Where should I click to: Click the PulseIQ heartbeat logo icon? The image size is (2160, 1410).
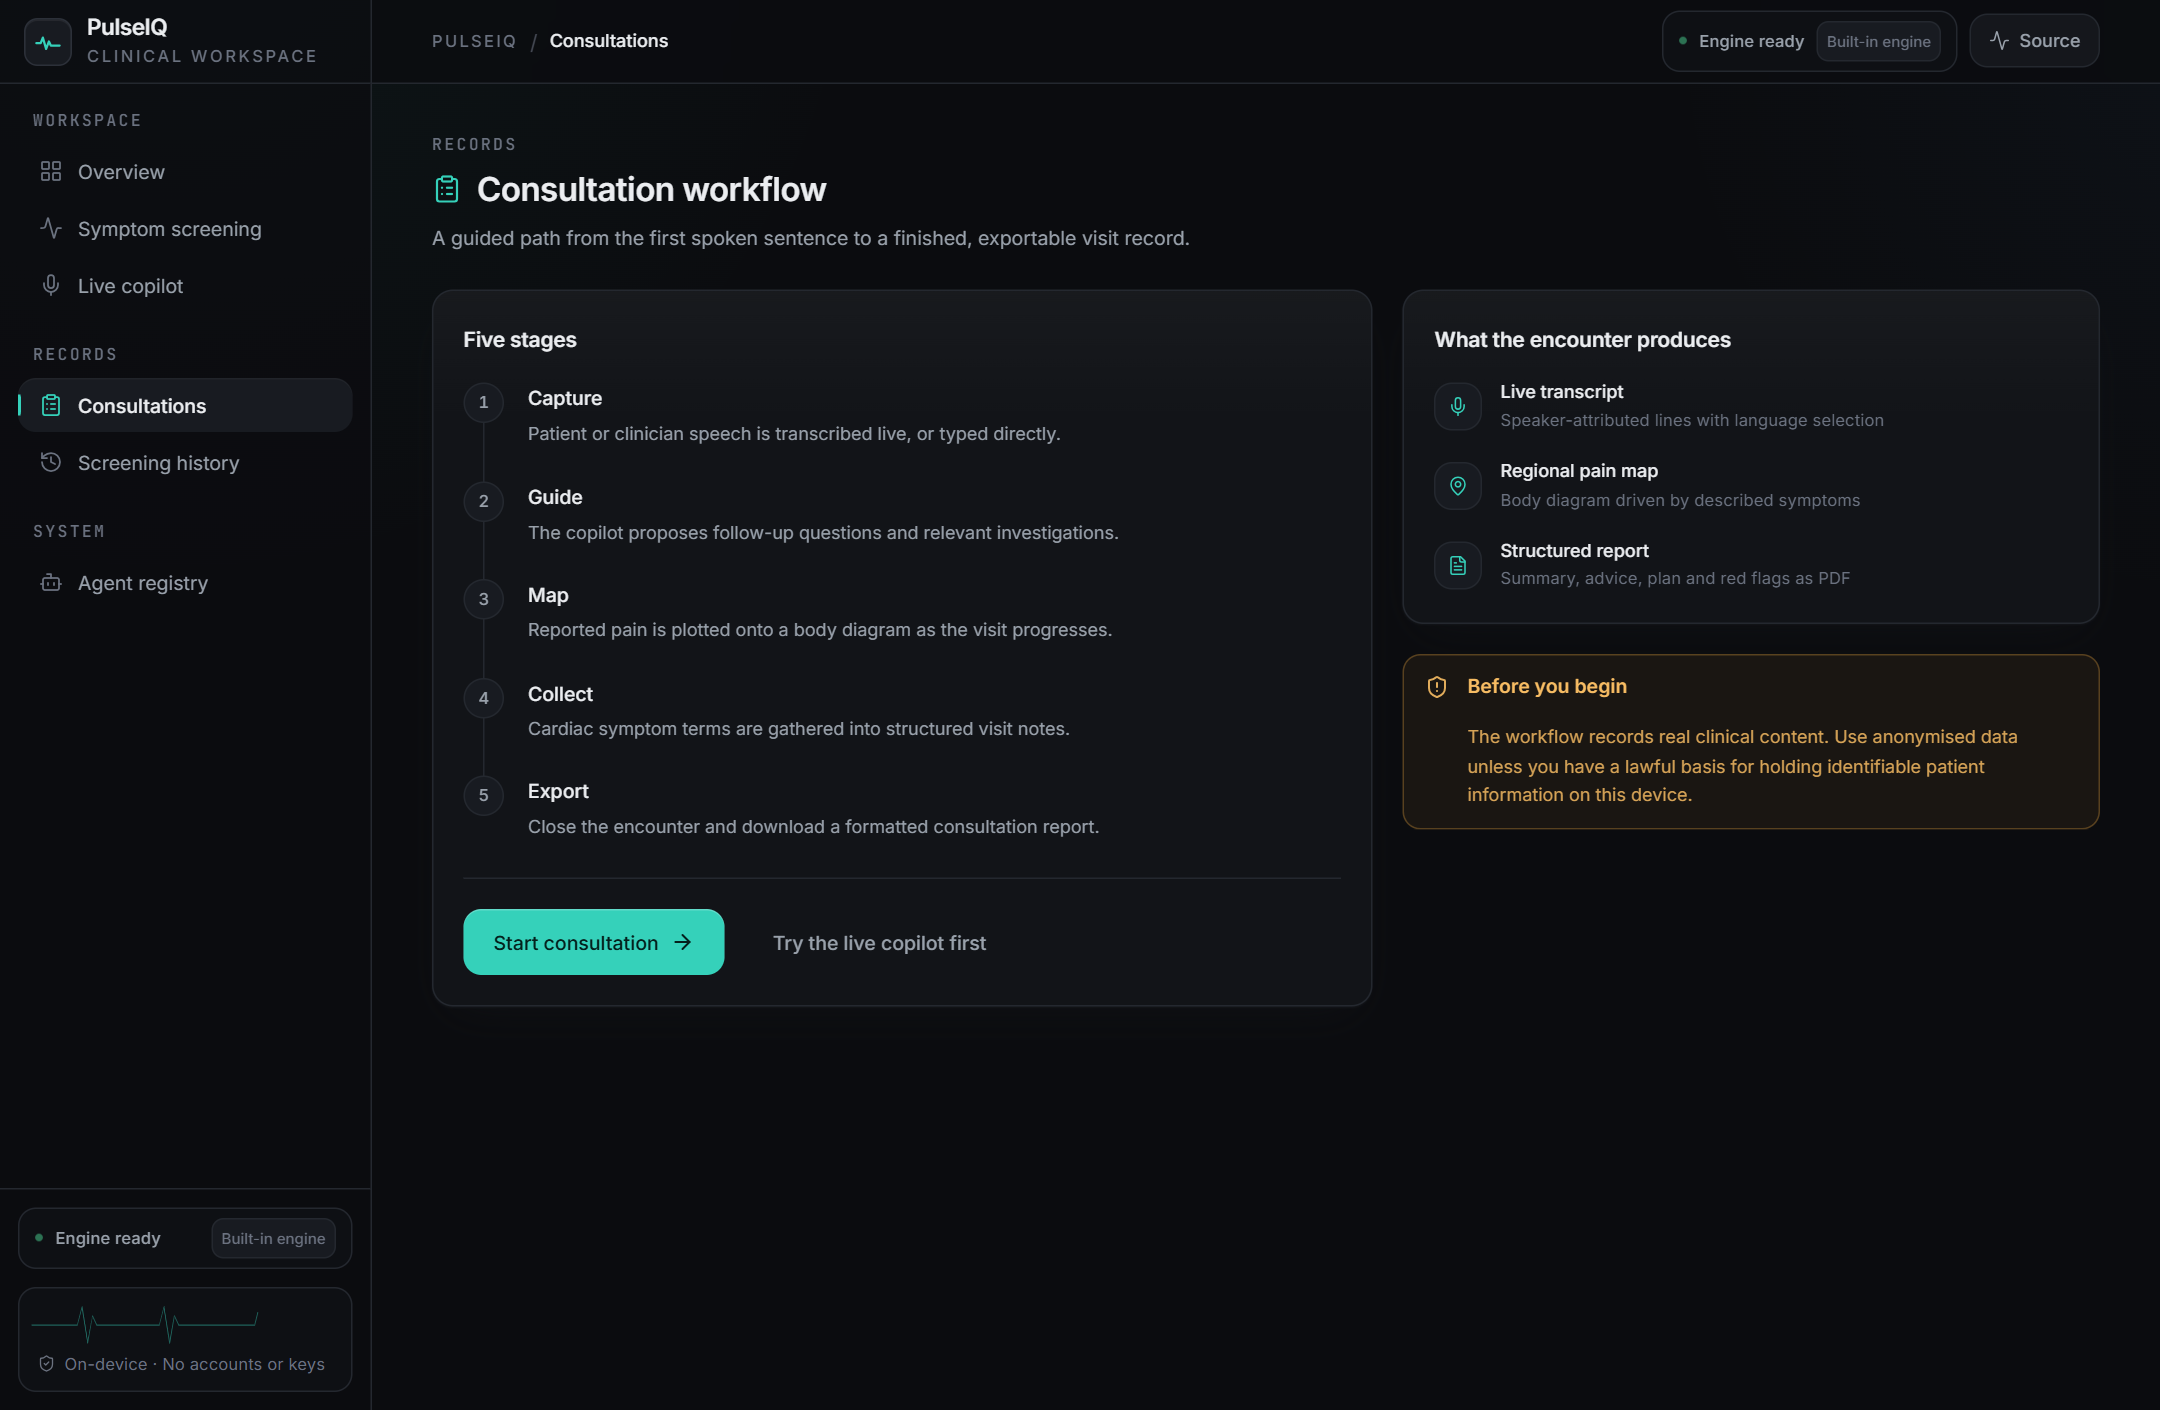[x=48, y=42]
